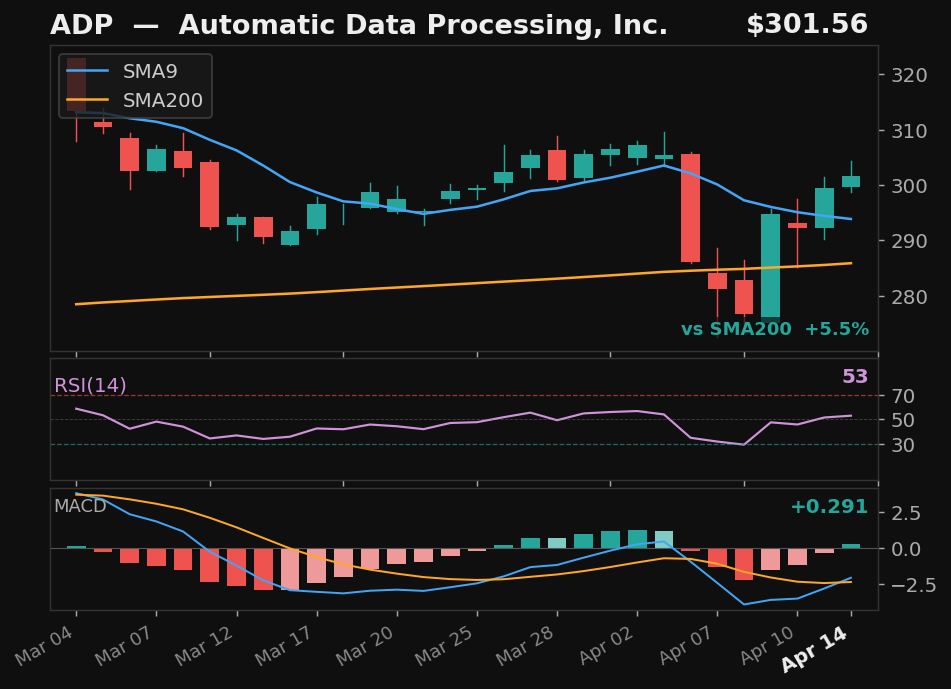The width and height of the screenshot is (951, 689).
Task: Click the RSI 70 axis label
Action: pyautogui.click(x=903, y=396)
